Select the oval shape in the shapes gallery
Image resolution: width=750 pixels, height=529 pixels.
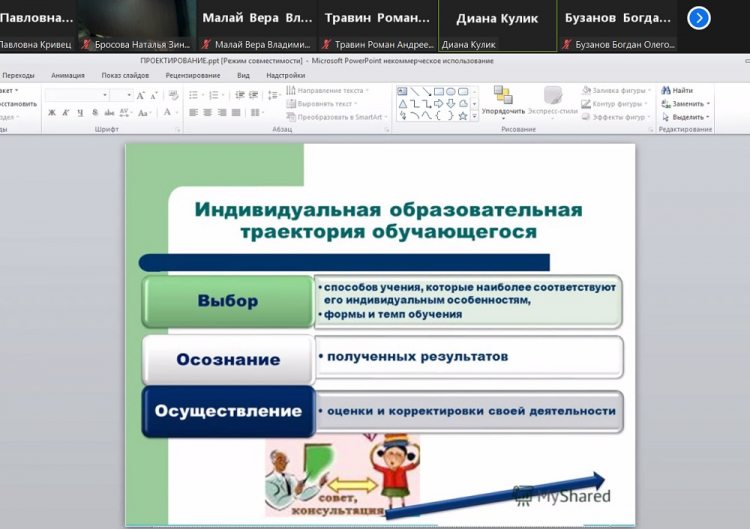coord(450,91)
